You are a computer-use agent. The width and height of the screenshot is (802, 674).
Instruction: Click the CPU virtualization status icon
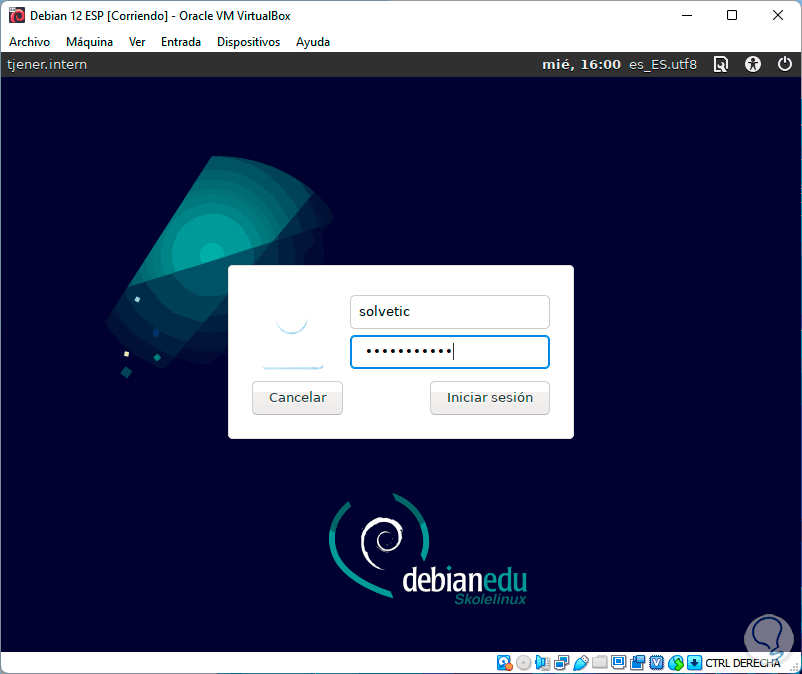tap(657, 663)
